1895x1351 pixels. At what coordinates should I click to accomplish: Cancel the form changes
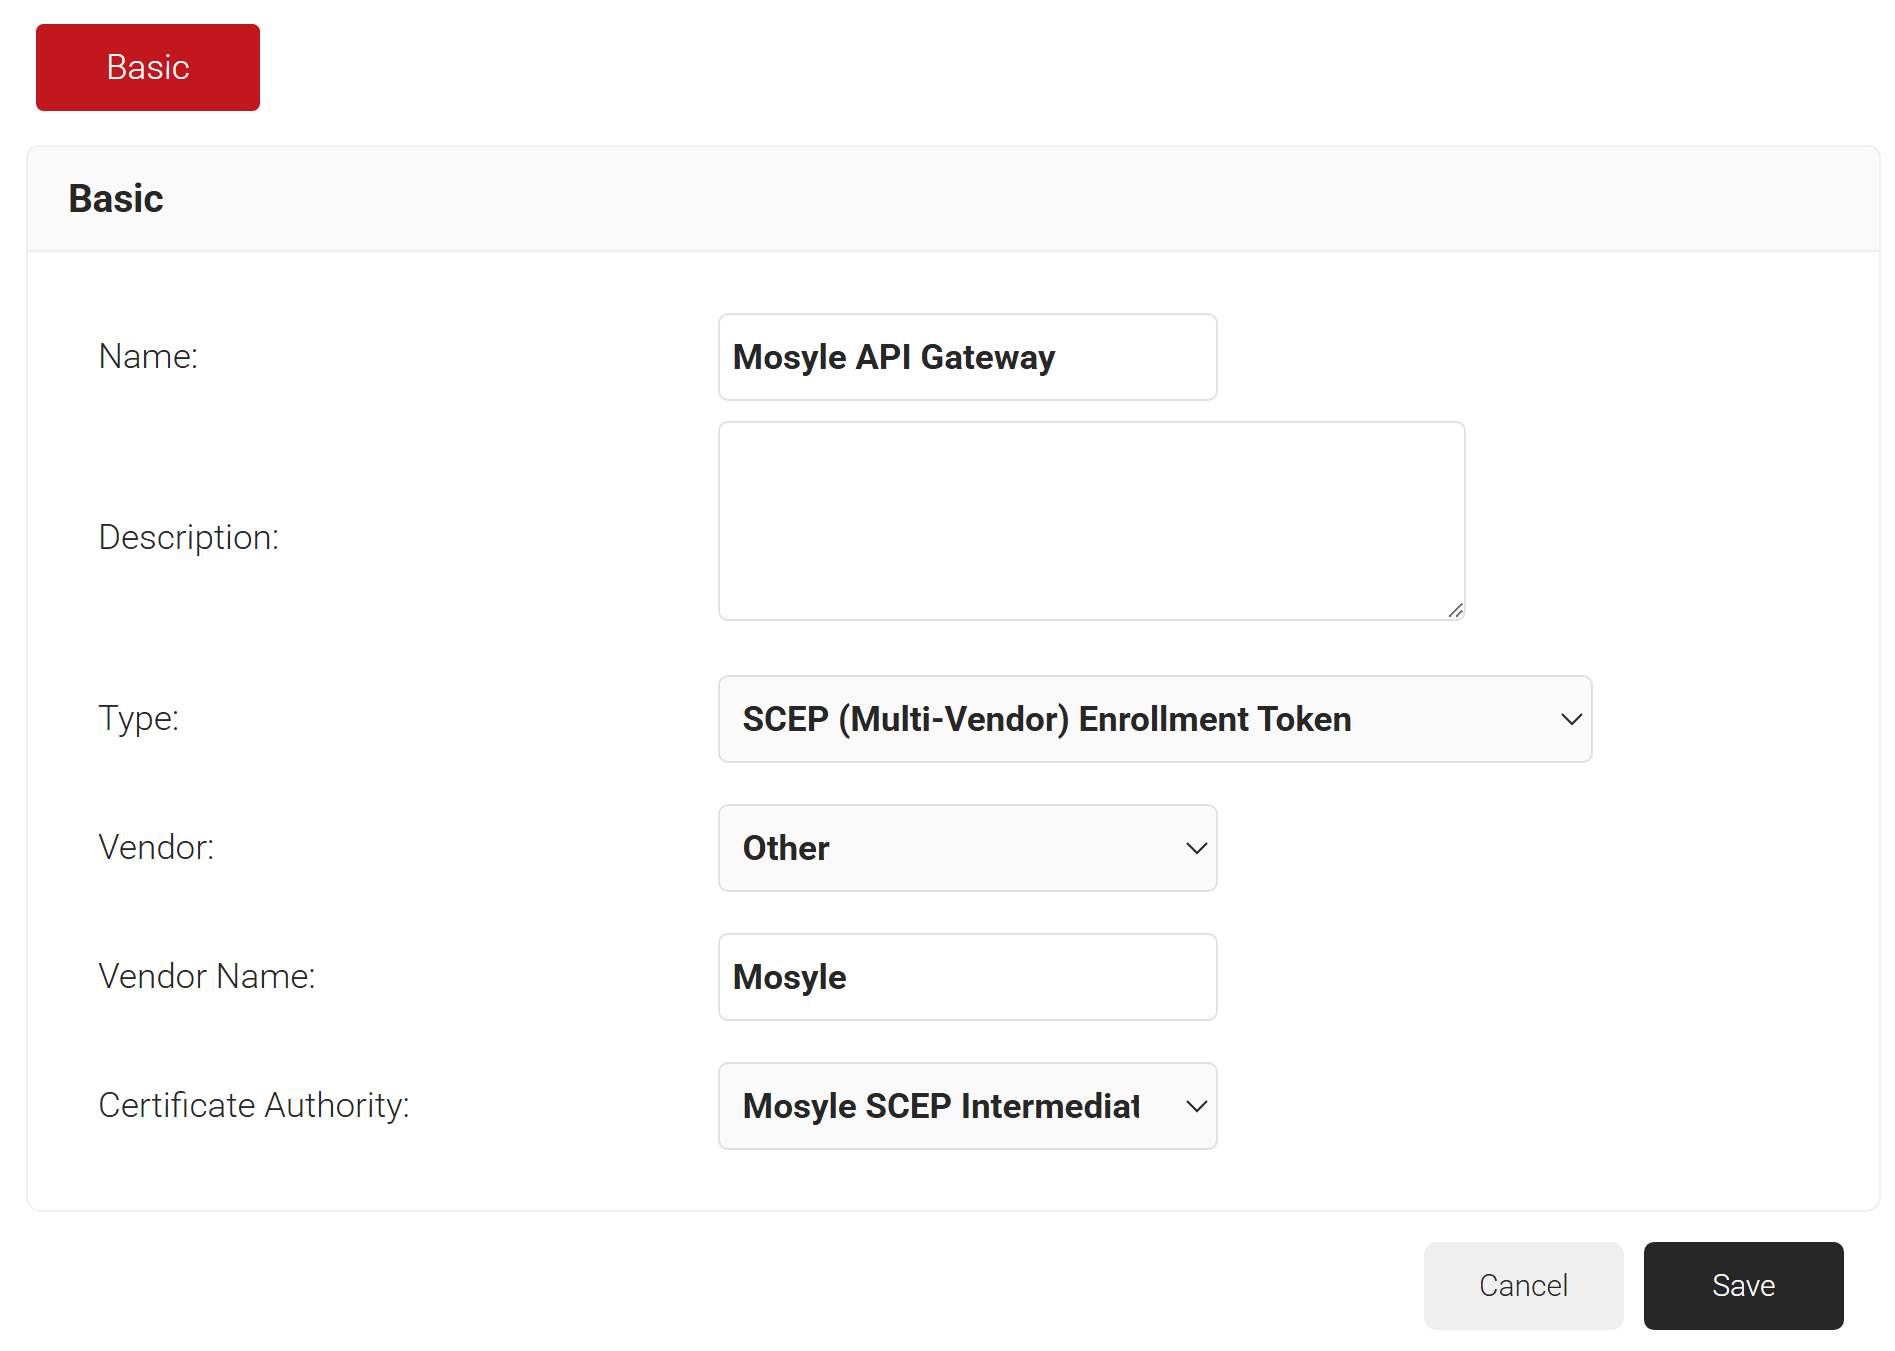point(1523,1285)
